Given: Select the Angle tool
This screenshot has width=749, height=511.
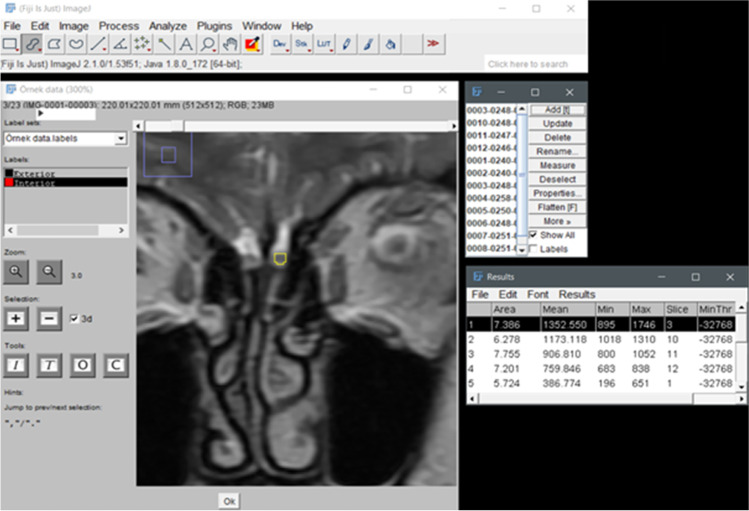Looking at the screenshot, I should [x=120, y=44].
